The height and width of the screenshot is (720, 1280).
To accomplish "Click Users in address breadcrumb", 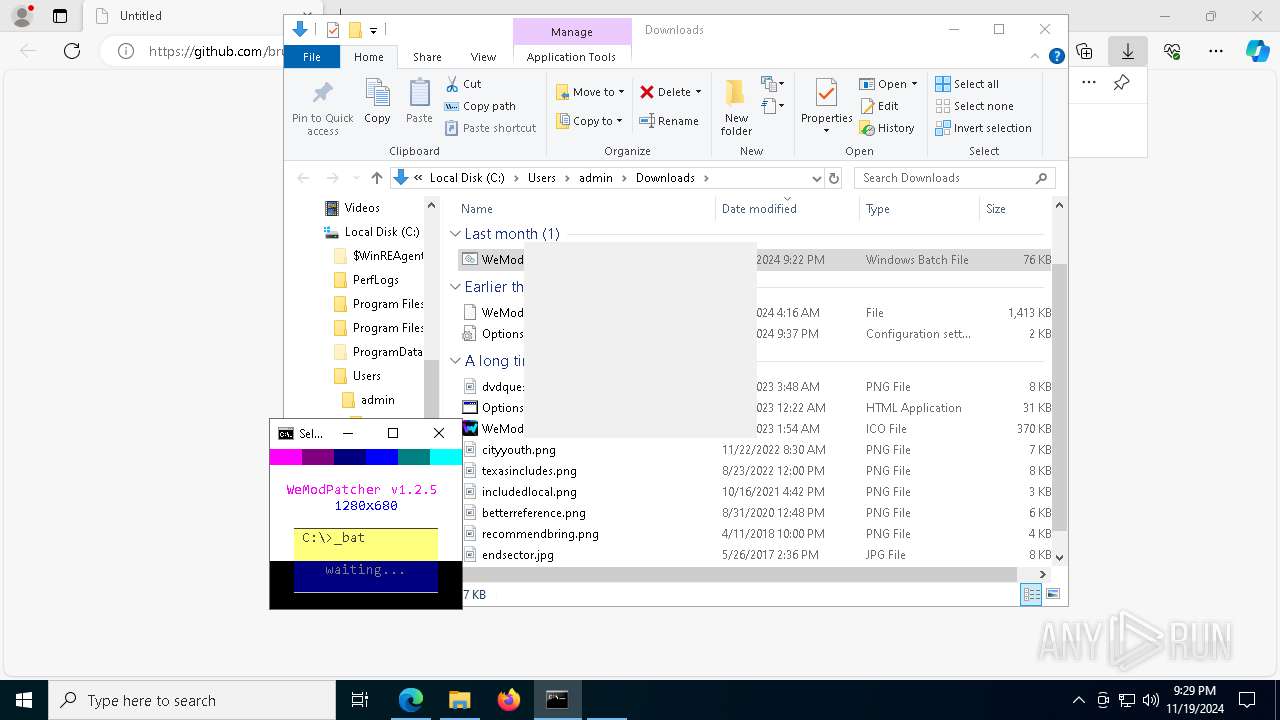I will tap(541, 178).
